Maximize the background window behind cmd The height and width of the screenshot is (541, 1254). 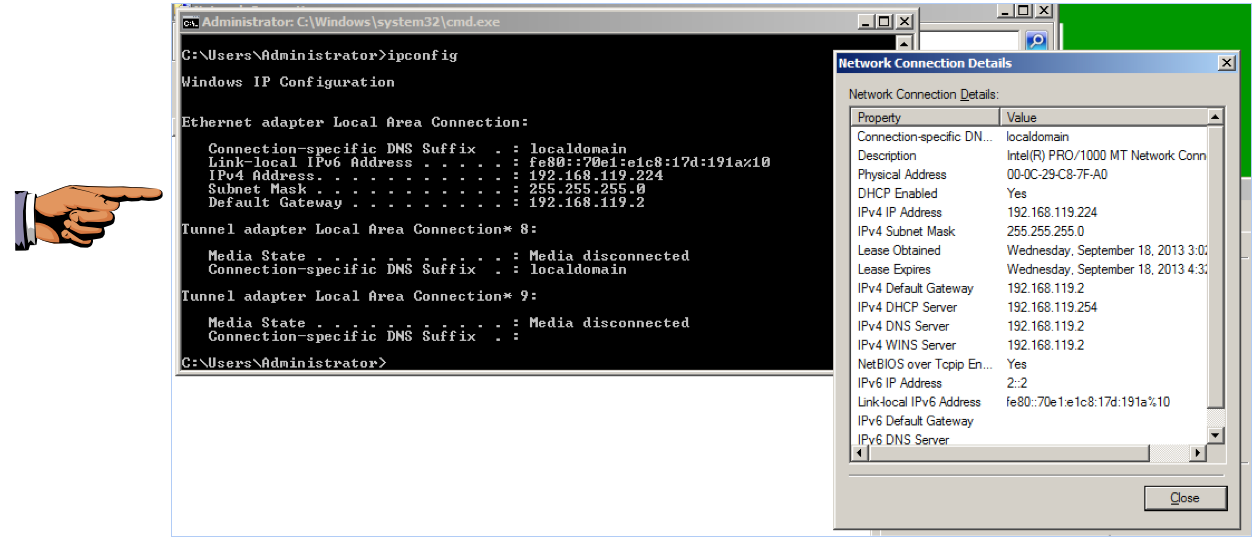tap(1023, 10)
